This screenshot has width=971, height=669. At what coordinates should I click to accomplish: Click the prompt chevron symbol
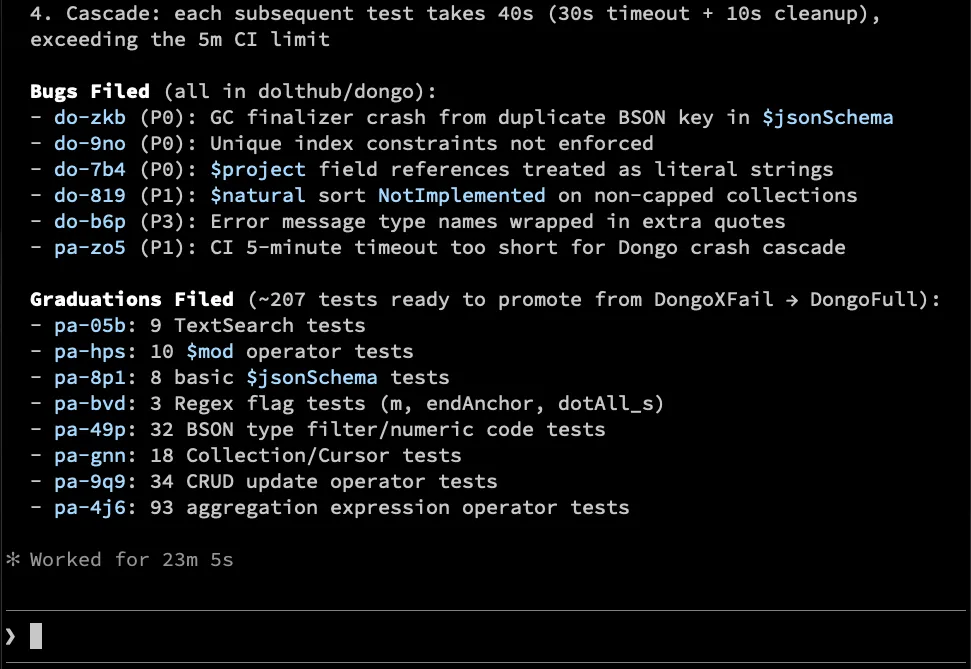click(x=10, y=636)
